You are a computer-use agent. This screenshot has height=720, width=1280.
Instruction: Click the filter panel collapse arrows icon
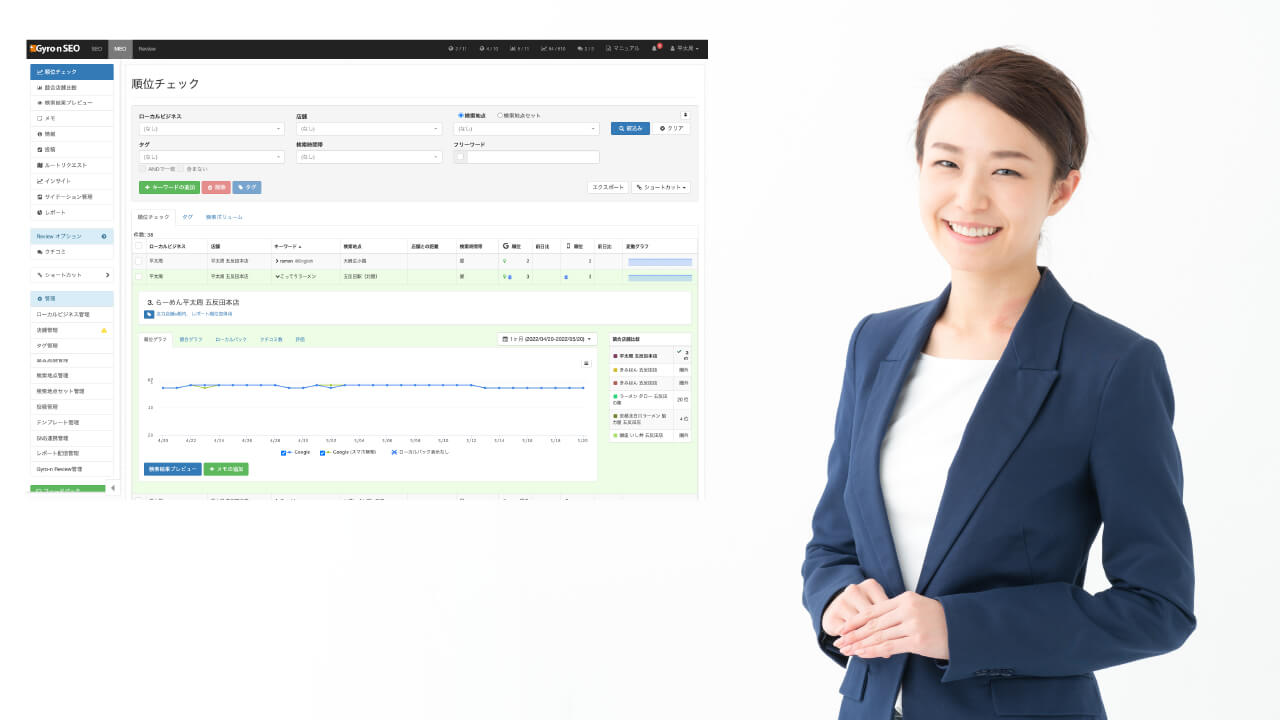pyautogui.click(x=685, y=115)
